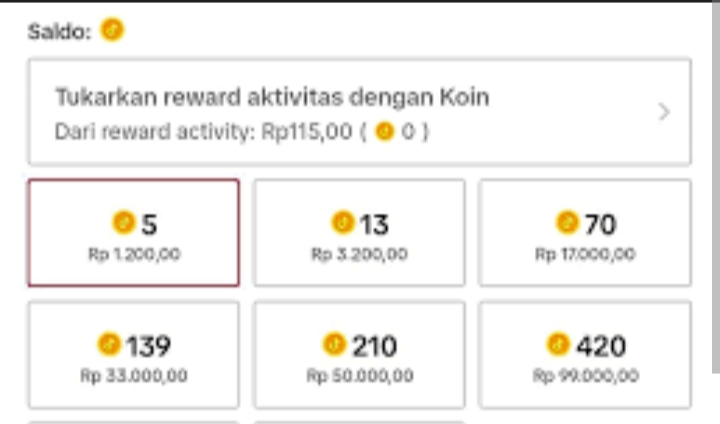This screenshot has height=424, width=720.
Task: Pick the 70 coins Rp 17.000,00 option
Action: click(585, 233)
